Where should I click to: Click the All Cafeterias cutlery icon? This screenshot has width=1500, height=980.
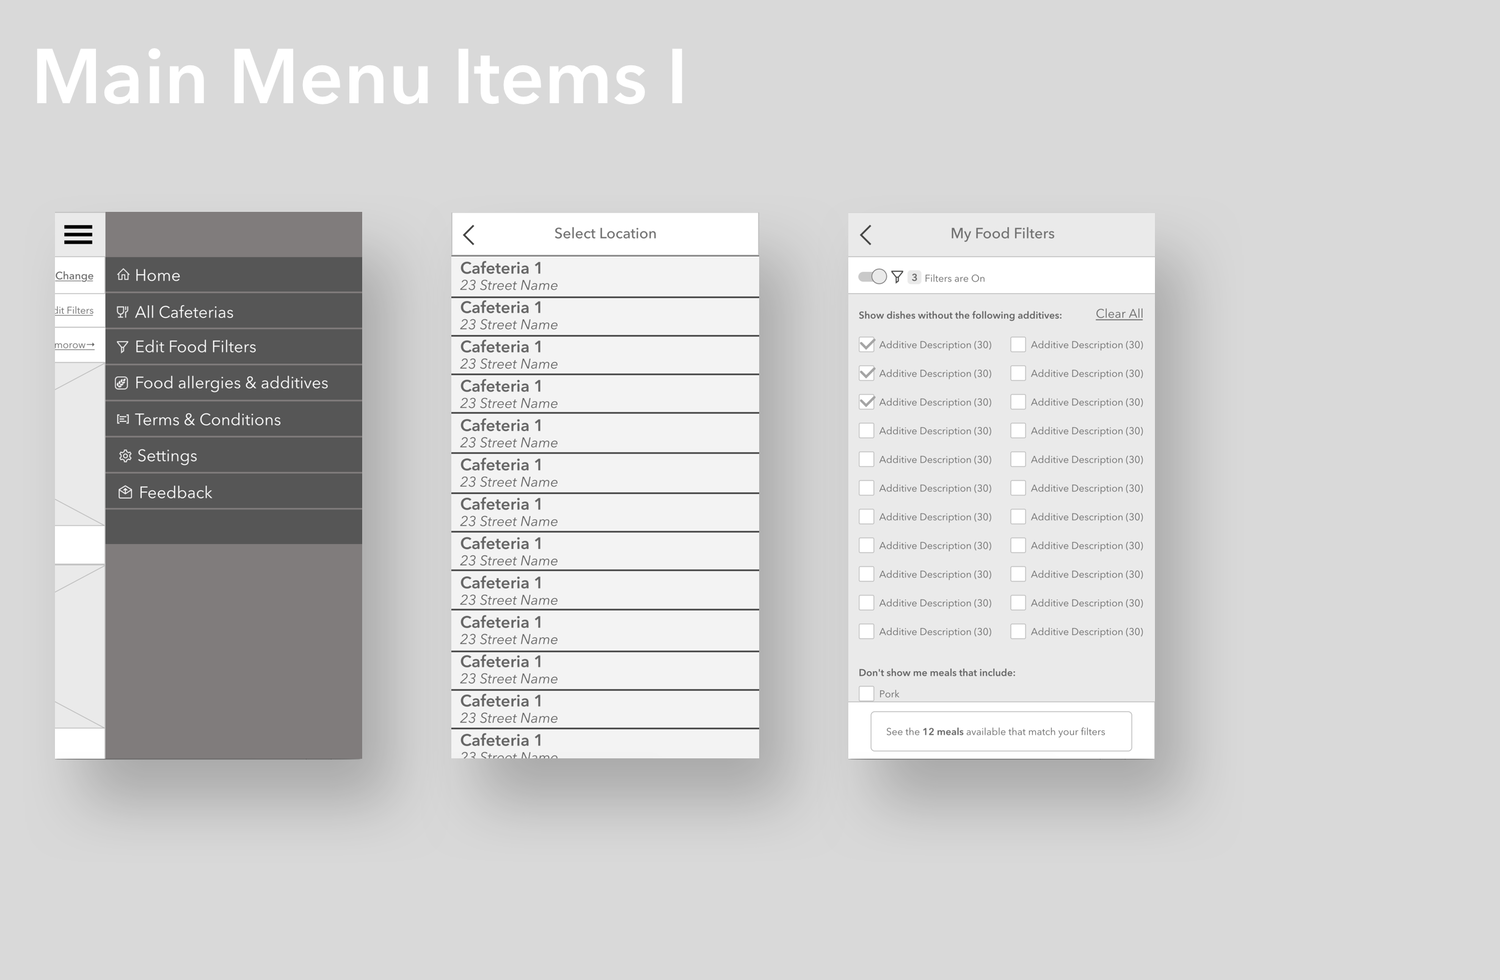pos(122,311)
